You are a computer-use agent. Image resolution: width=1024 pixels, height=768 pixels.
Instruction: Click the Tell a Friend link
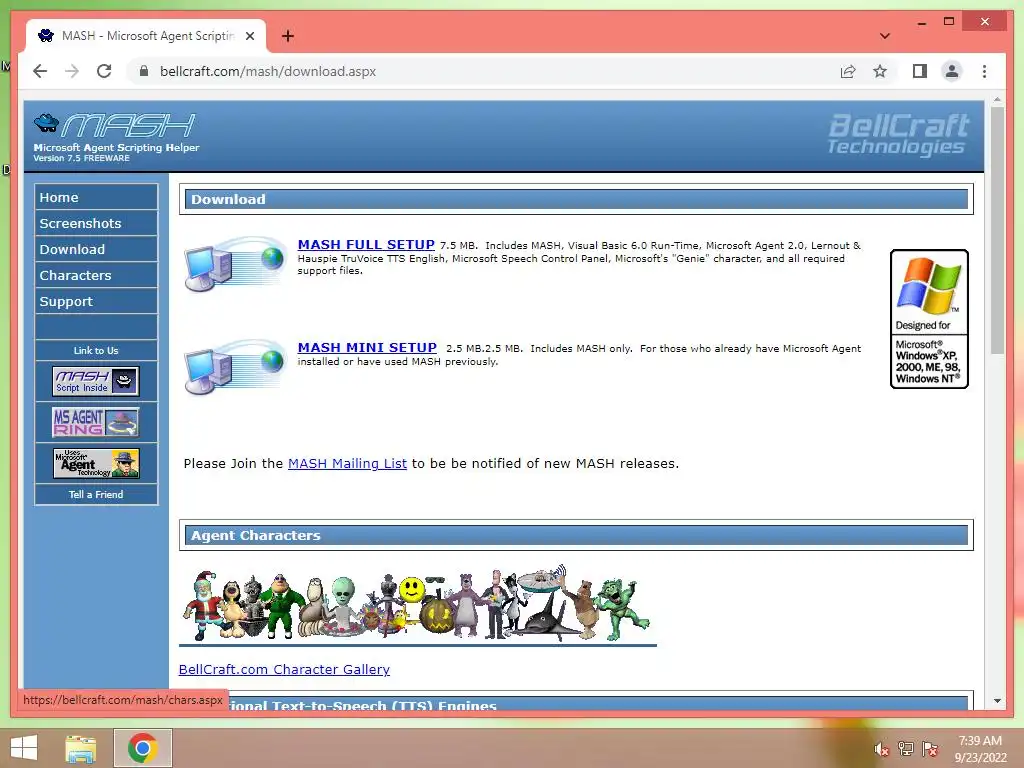coord(96,494)
